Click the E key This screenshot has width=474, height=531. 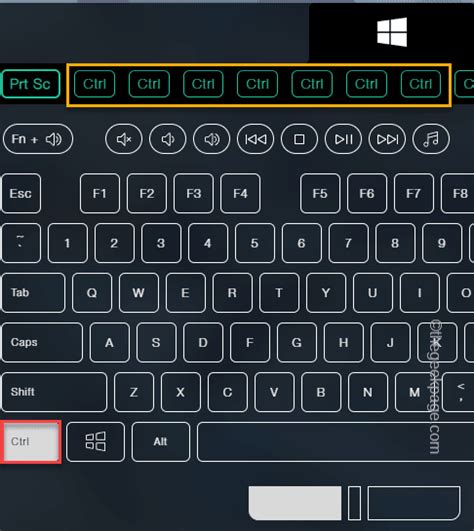(186, 293)
